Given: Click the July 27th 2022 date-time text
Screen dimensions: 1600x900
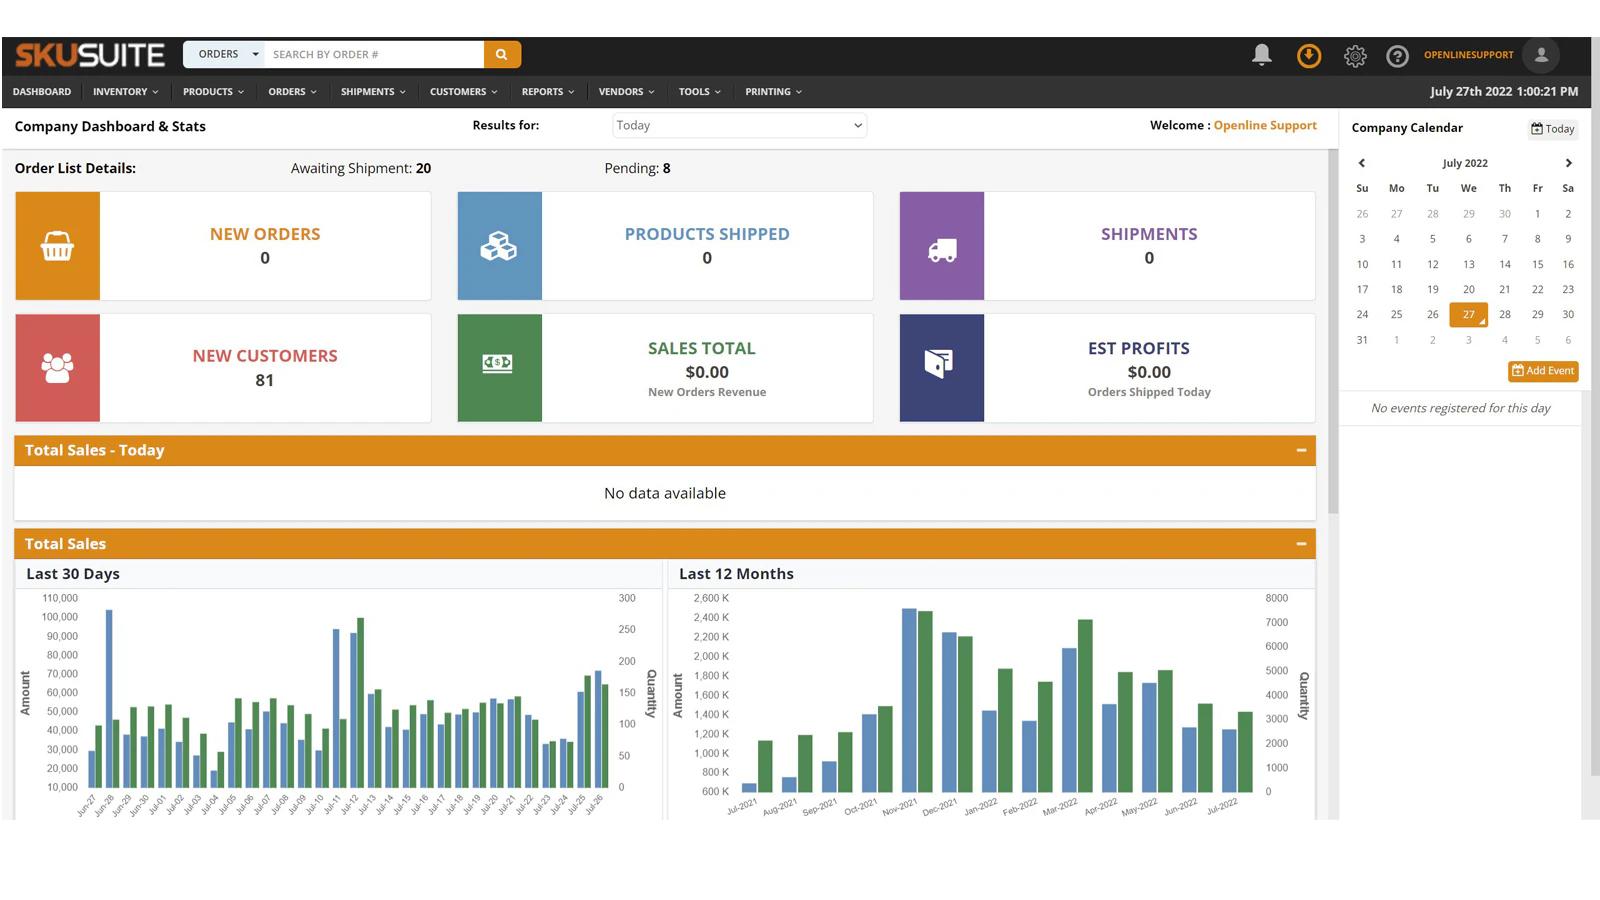Looking at the screenshot, I should tap(1504, 91).
